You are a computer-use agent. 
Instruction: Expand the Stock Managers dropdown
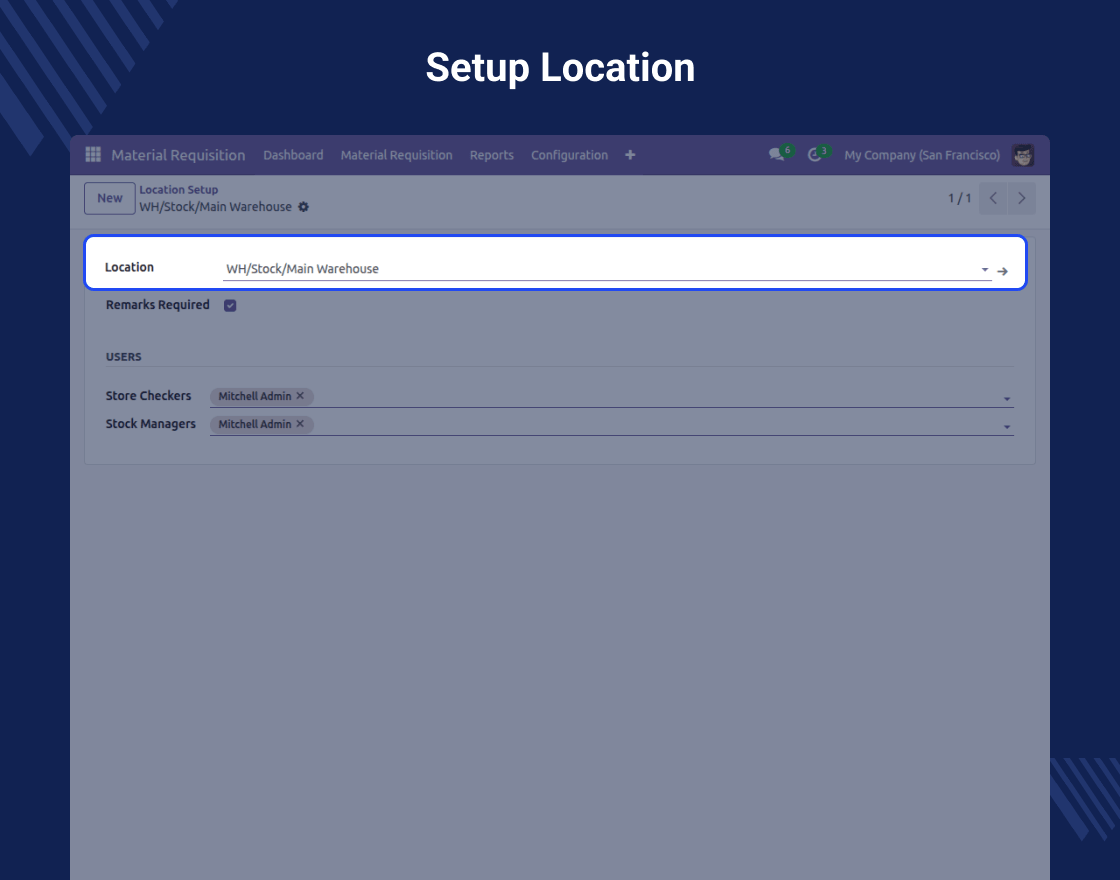1006,427
